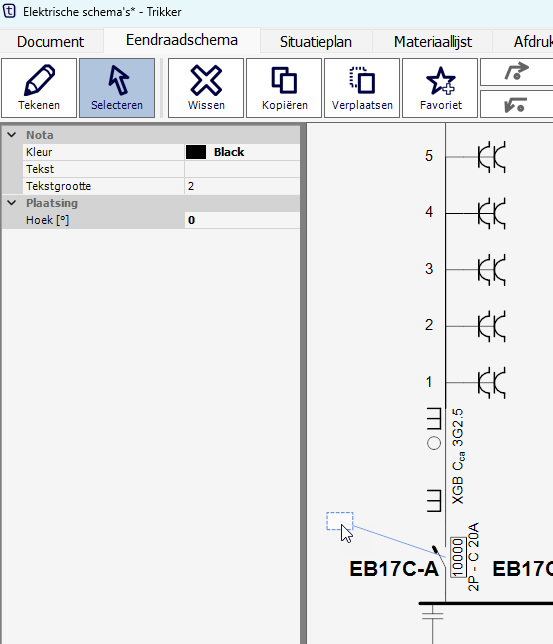
Task: Click the 2P - C 20A breaker label
Action: [473, 557]
